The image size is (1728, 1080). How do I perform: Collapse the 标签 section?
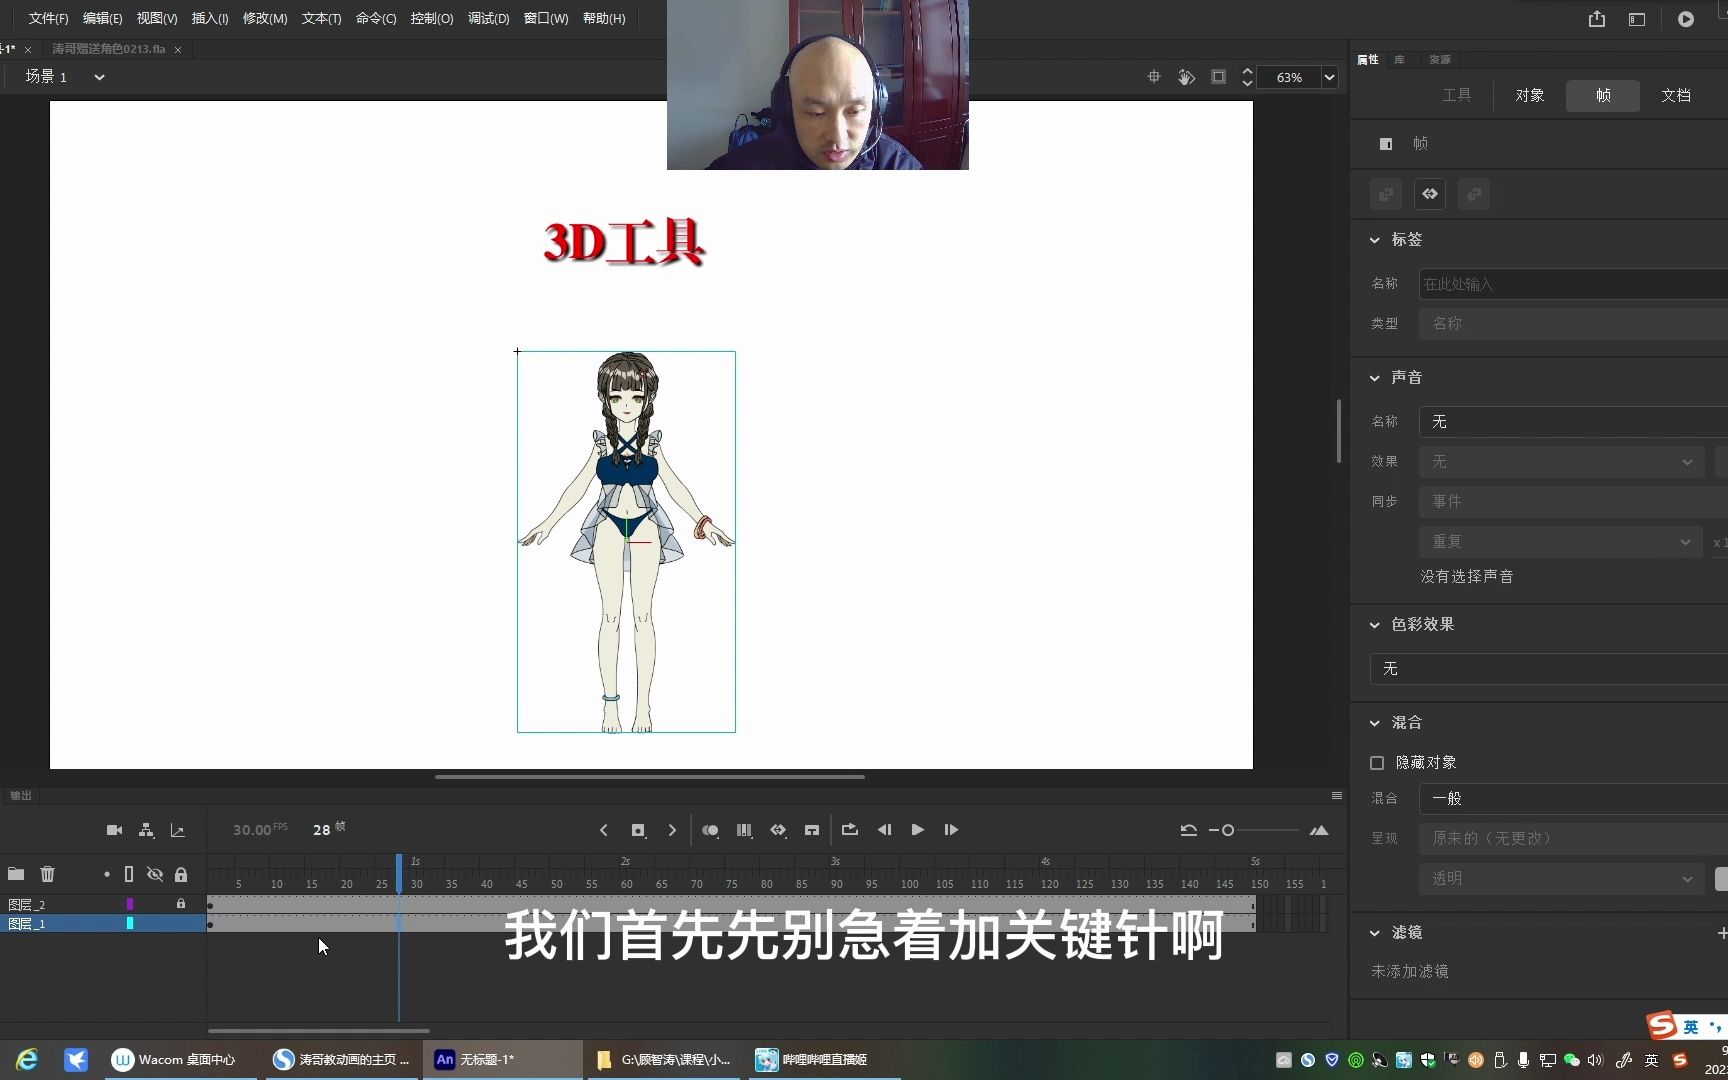1375,240
